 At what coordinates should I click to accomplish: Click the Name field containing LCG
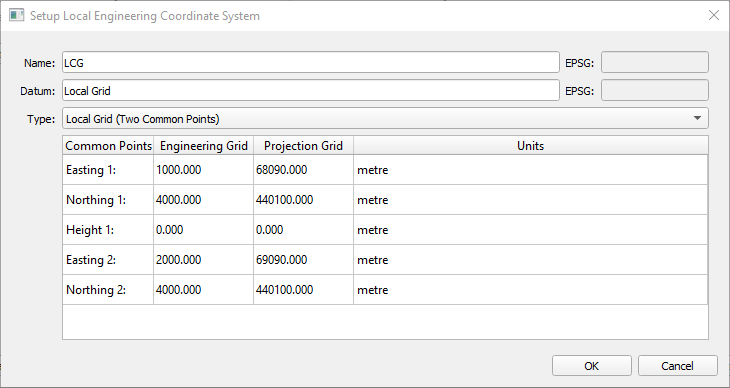[x=311, y=62]
